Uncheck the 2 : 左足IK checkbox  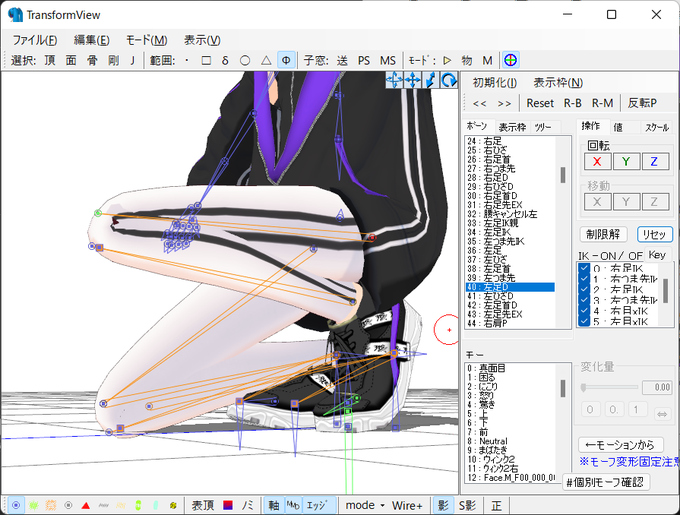(584, 289)
